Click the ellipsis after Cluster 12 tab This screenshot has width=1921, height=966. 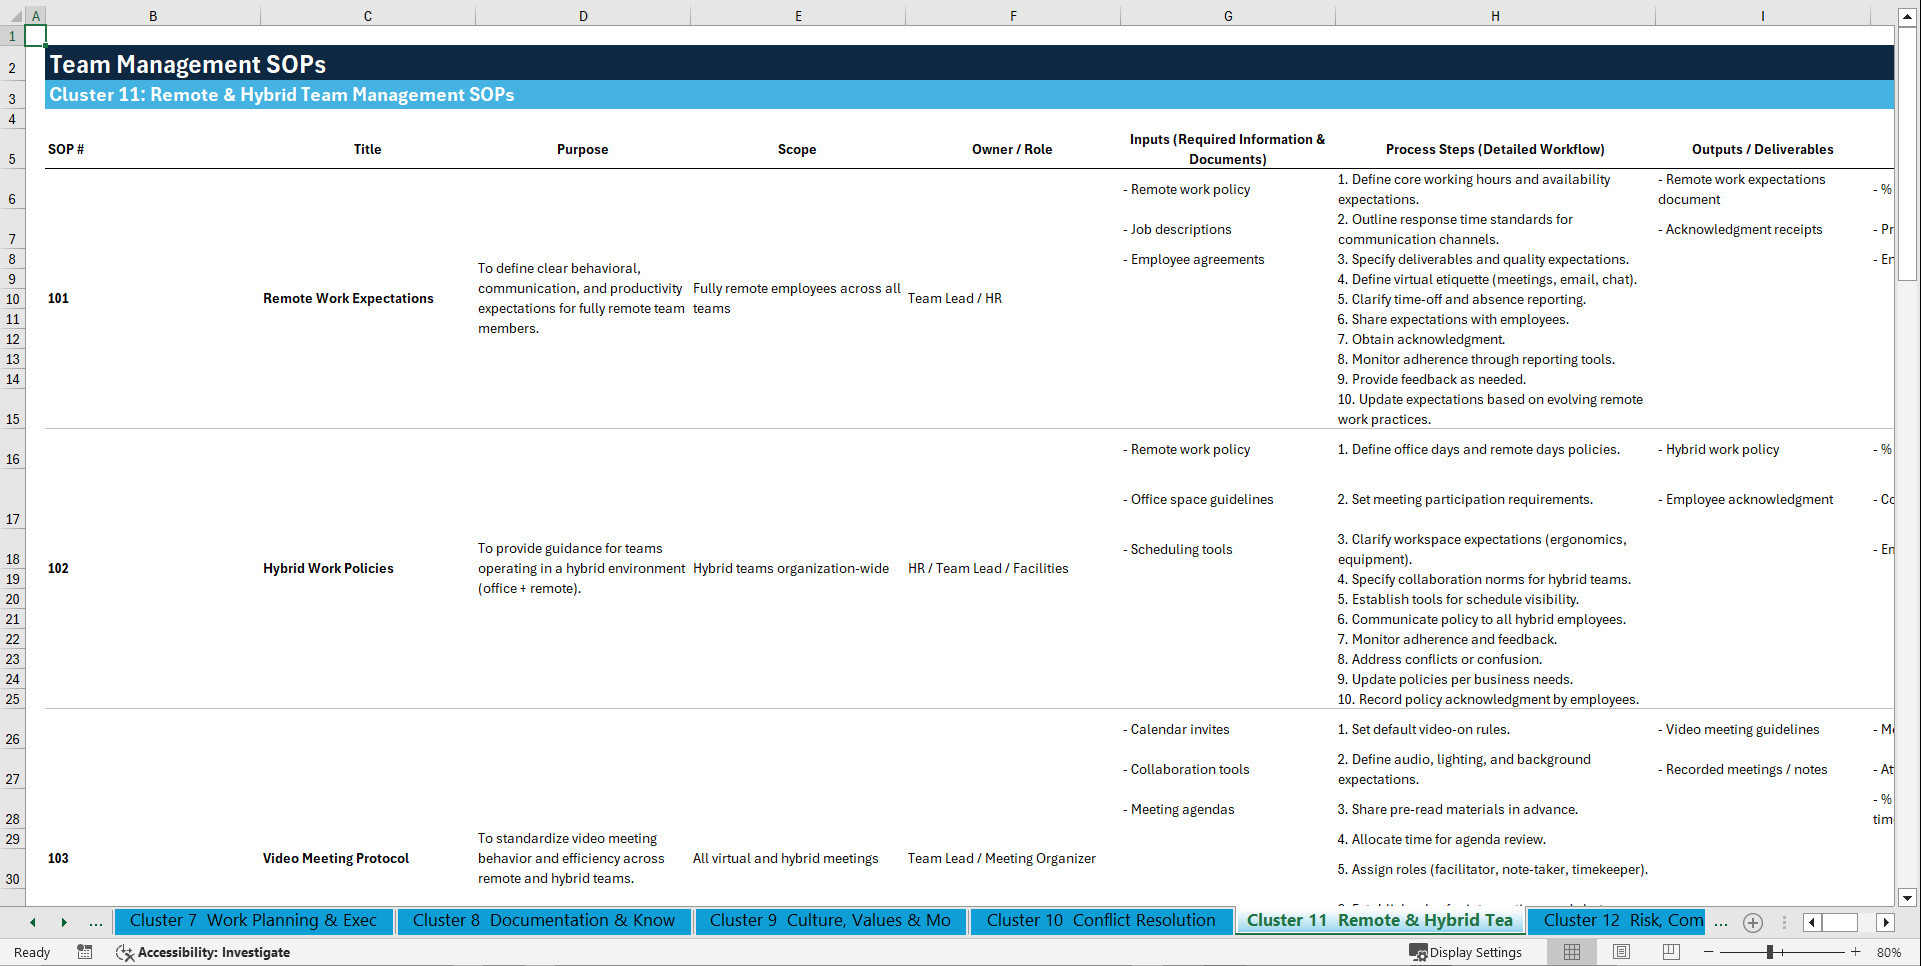pyautogui.click(x=1721, y=922)
